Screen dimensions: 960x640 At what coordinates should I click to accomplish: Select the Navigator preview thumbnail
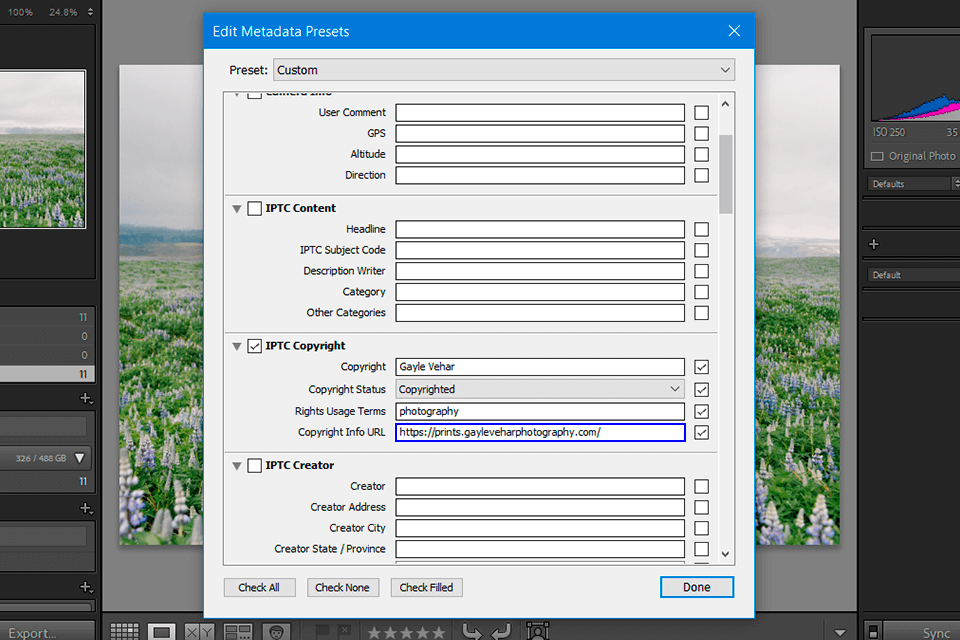tap(42, 149)
